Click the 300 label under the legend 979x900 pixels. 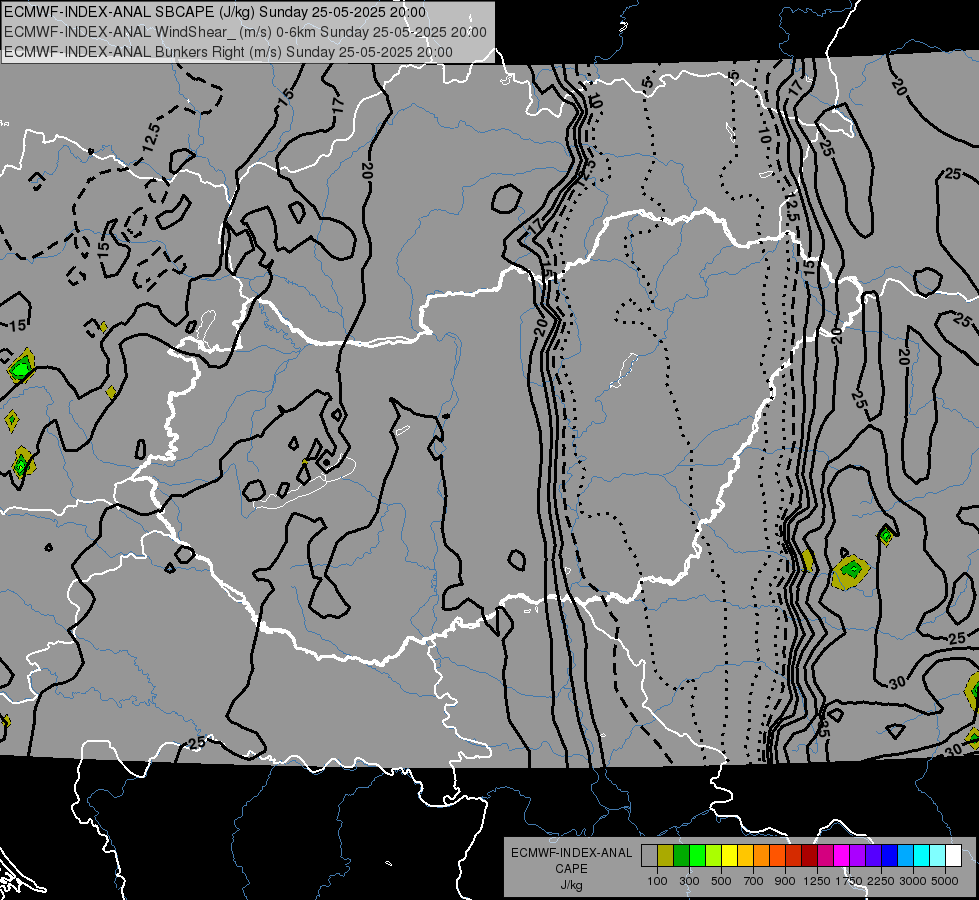click(x=689, y=881)
